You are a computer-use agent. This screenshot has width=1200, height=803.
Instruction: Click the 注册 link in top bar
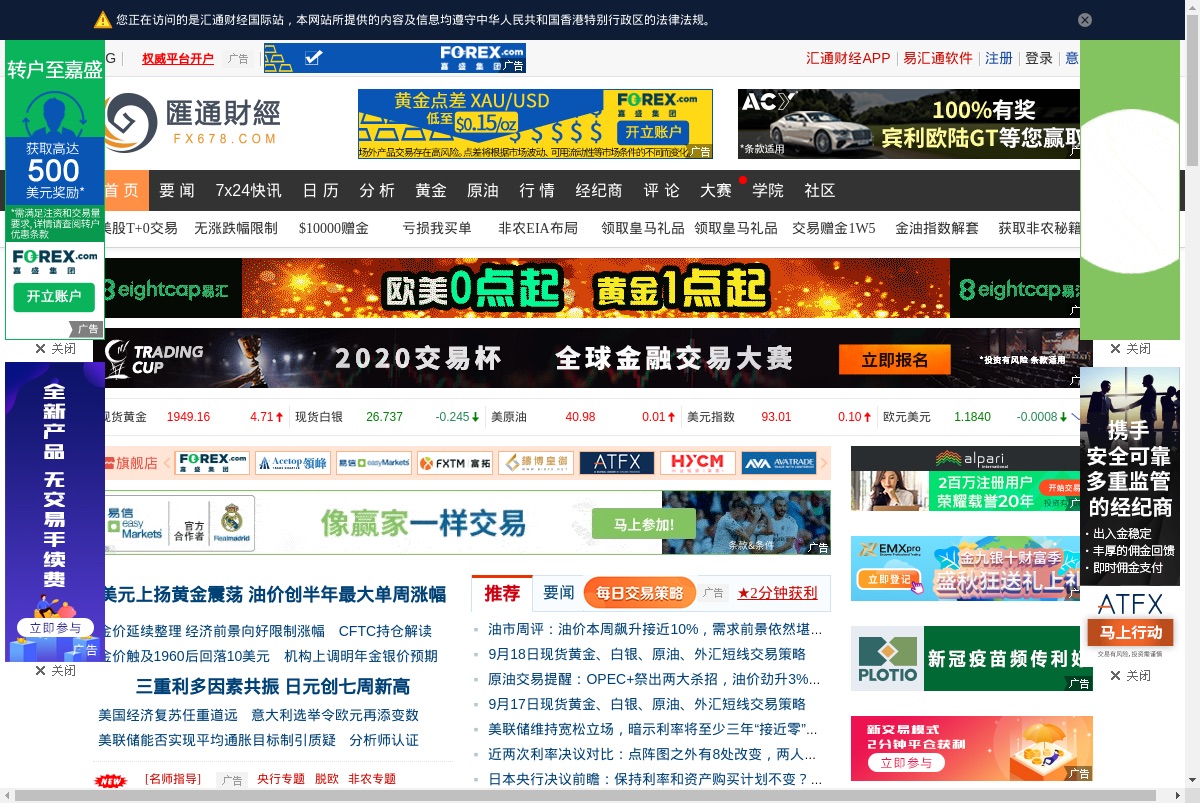tap(999, 58)
